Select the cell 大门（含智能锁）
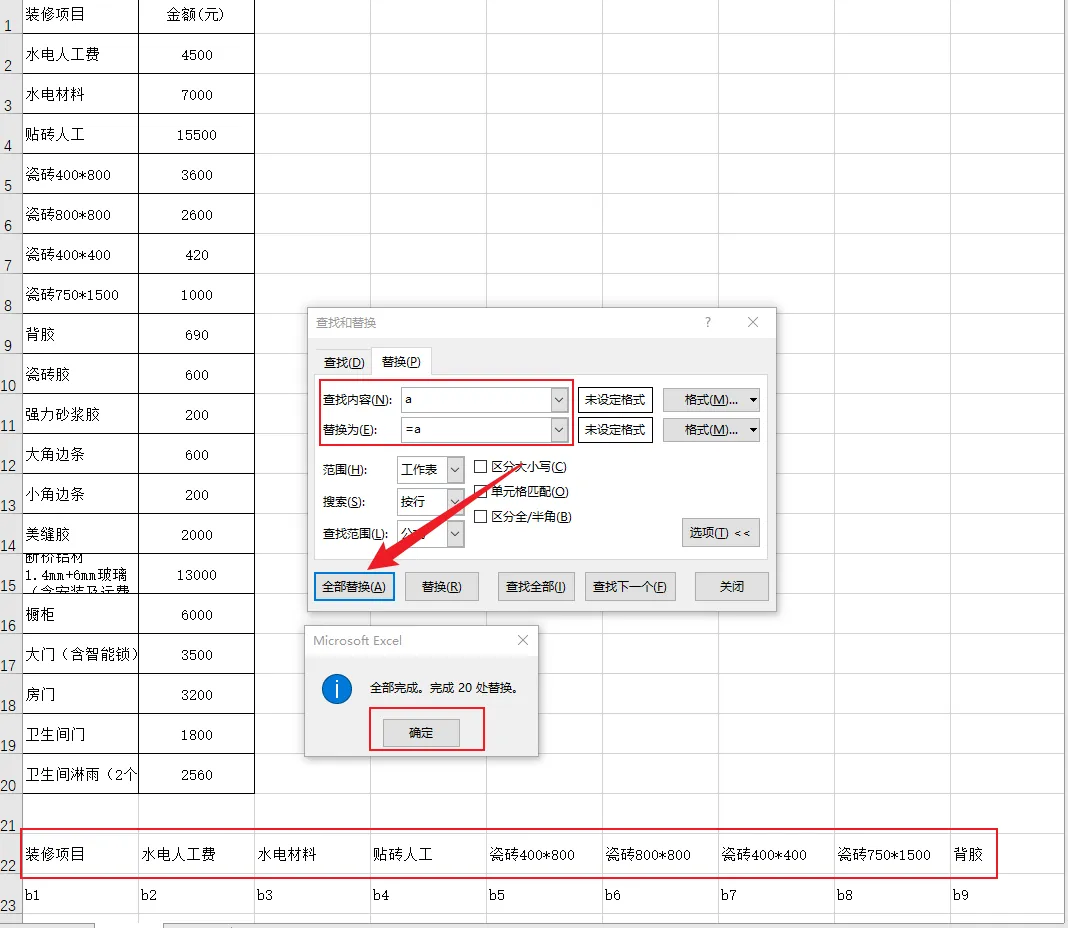 click(80, 654)
